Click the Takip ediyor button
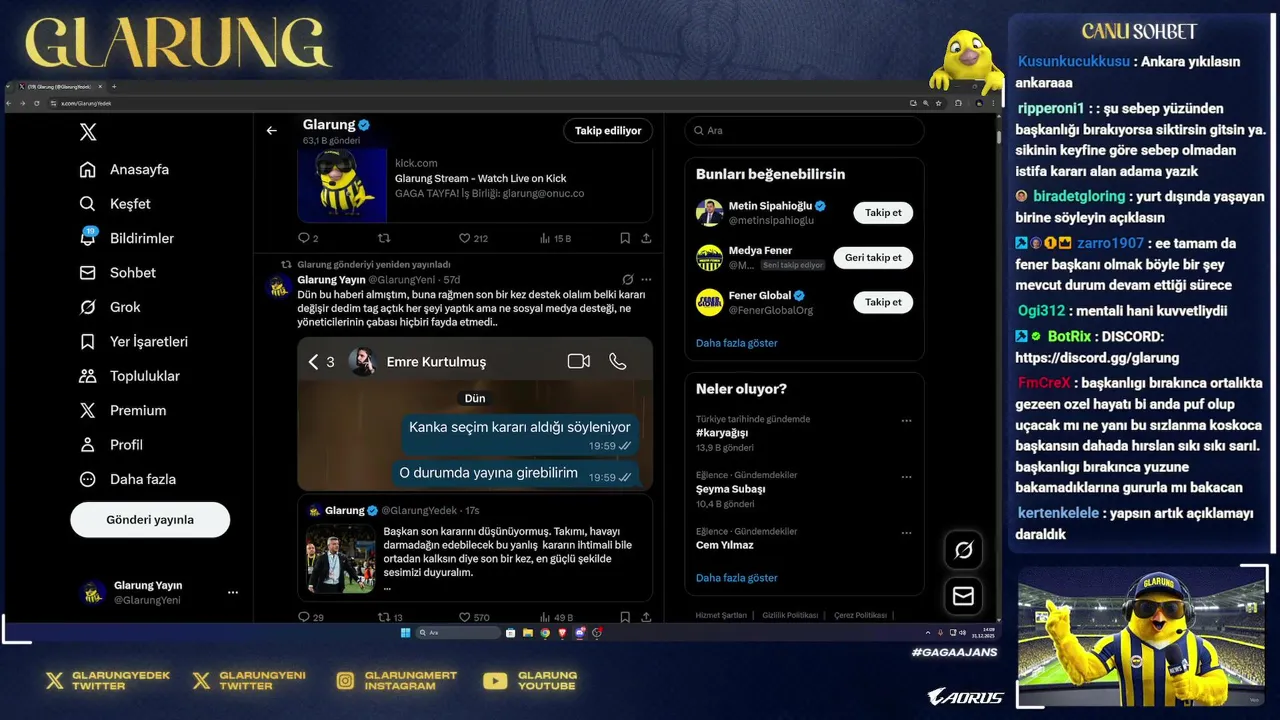 tap(608, 130)
